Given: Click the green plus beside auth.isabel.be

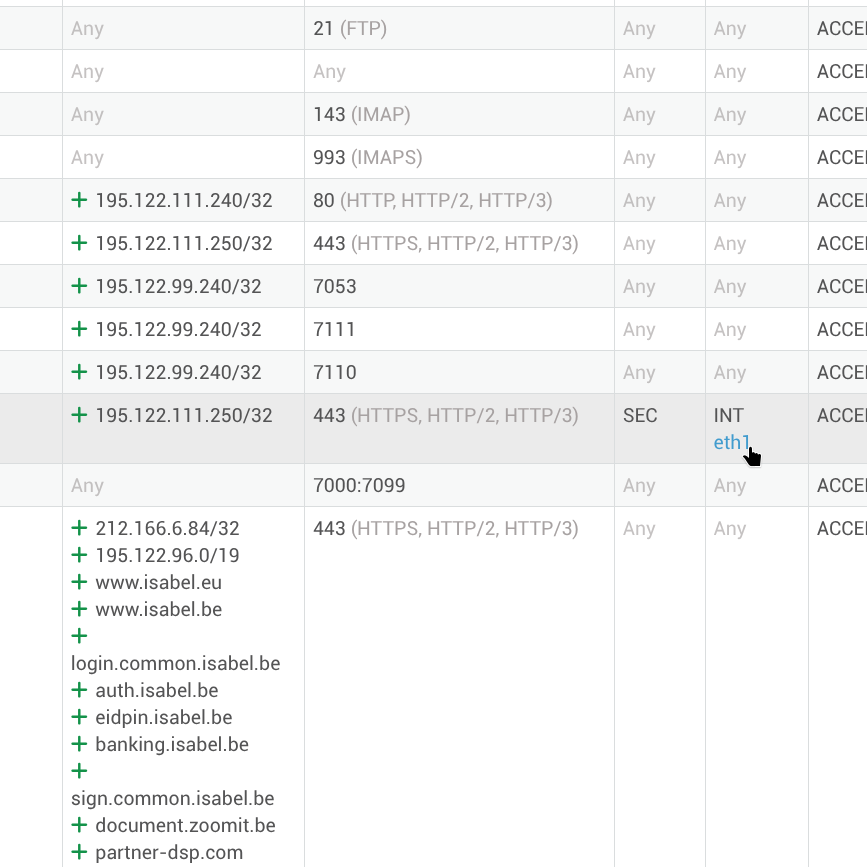Looking at the screenshot, I should coord(79,690).
